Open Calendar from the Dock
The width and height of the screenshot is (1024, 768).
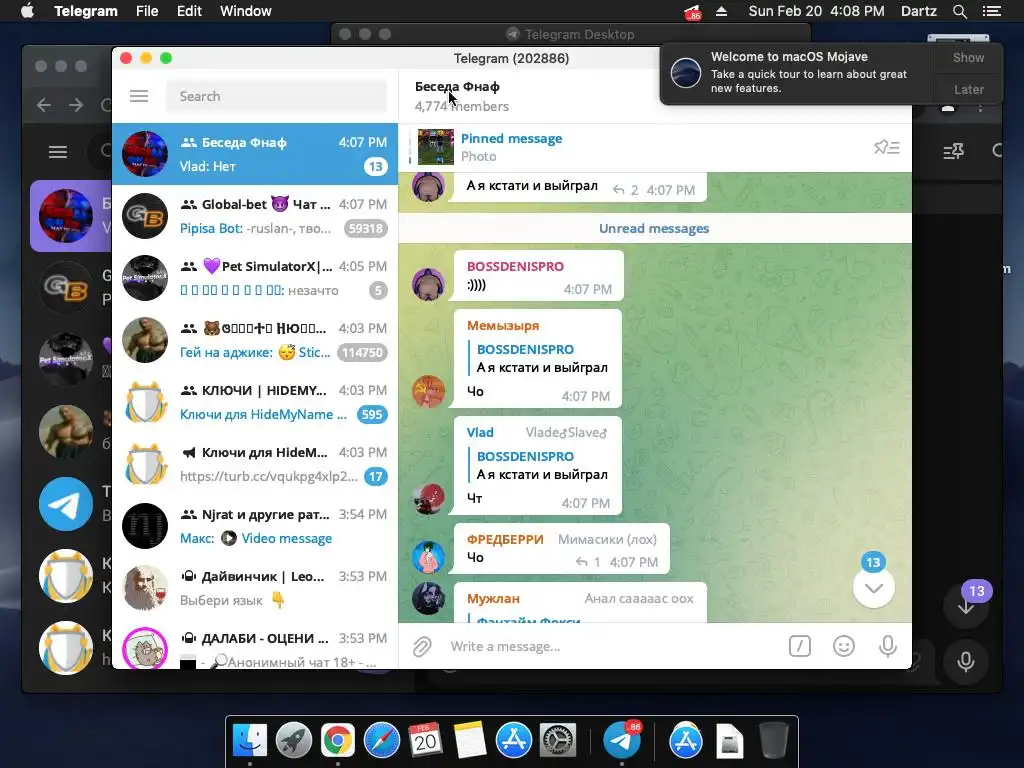coord(425,741)
